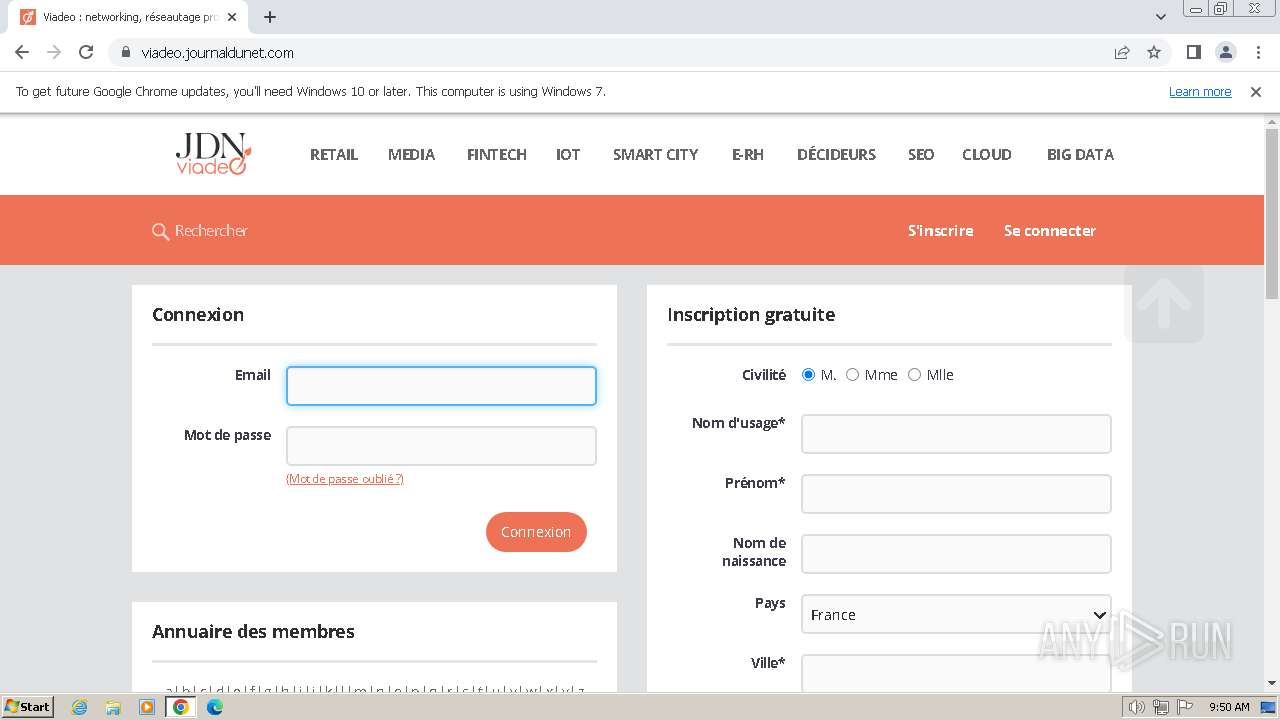1280x720 pixels.
Task: Open Windows Media Player from taskbar
Action: tap(147, 707)
